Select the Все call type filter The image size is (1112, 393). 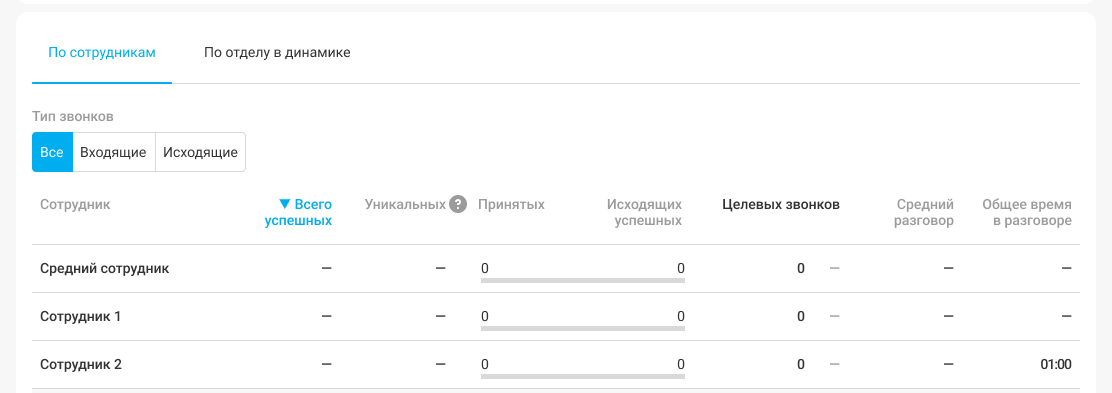52,152
